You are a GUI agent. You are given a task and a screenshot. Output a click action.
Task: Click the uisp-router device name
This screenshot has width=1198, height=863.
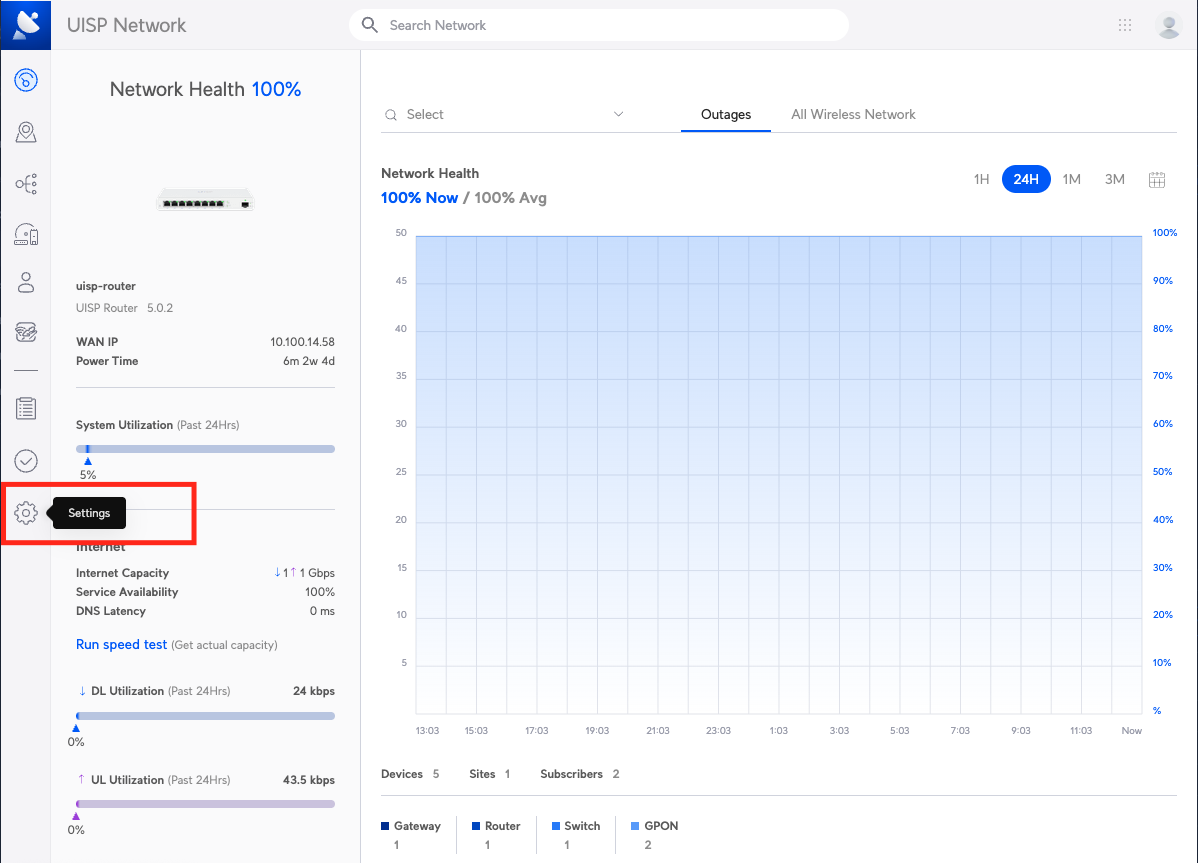tap(105, 286)
